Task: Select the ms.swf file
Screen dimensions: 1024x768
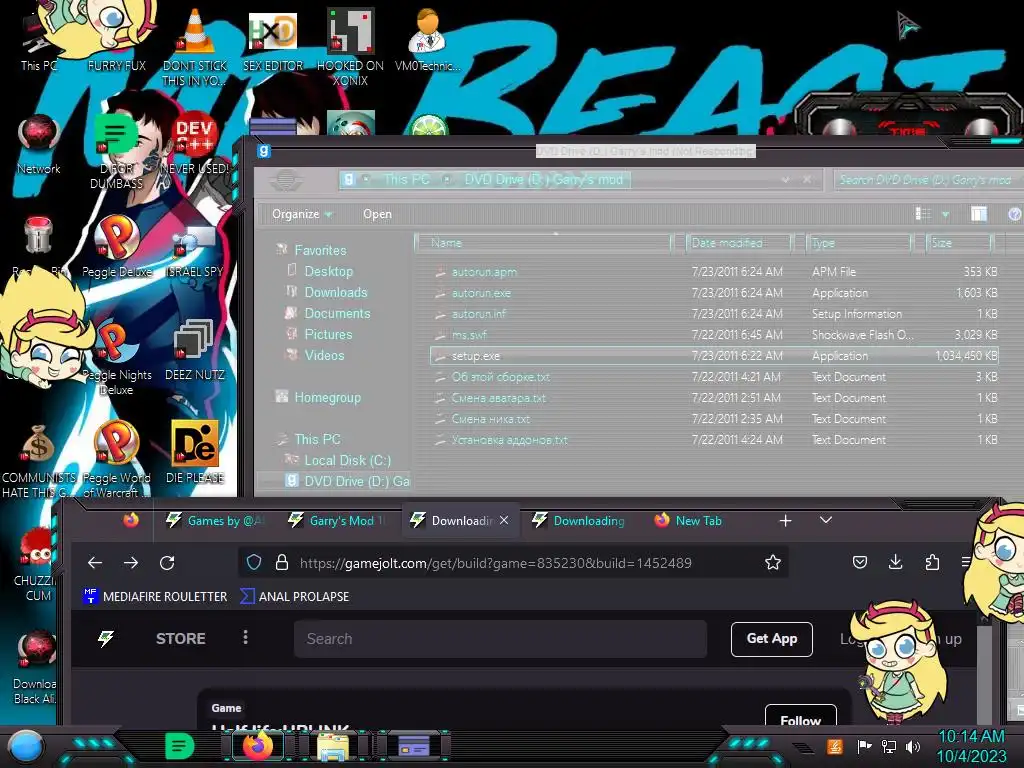Action: coord(714,335)
